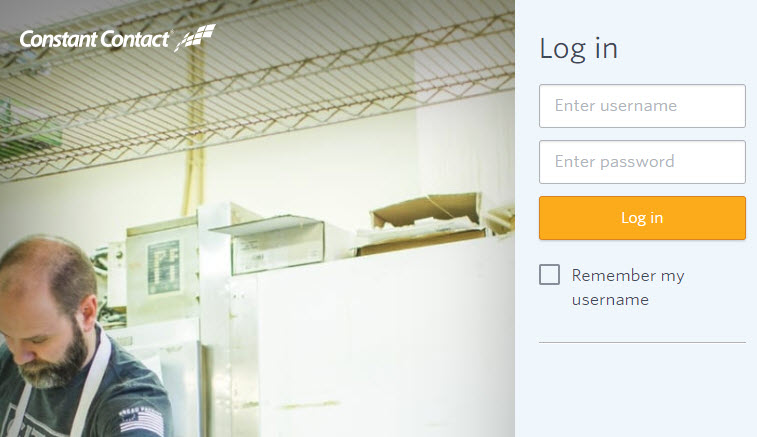
Task: Click the large 'Log in' heading
Action: [x=578, y=49]
